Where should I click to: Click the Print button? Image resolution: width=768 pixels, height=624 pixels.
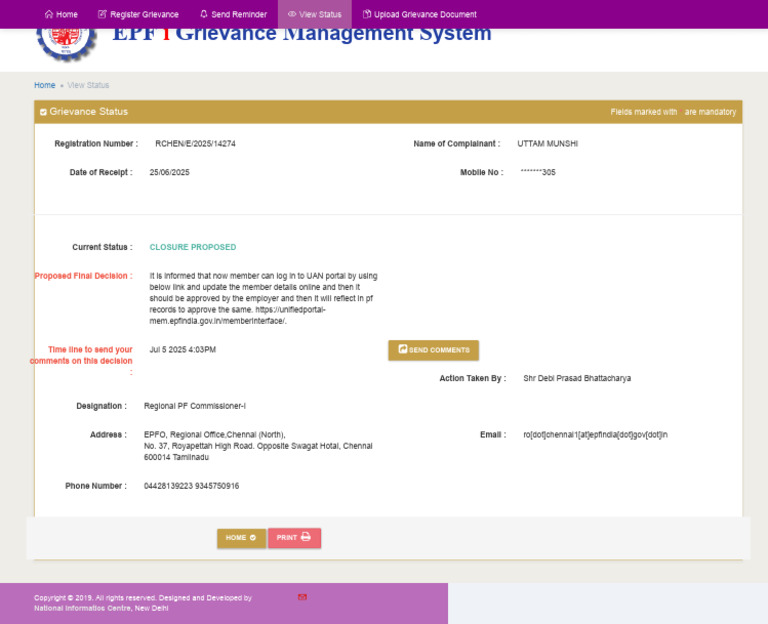click(x=294, y=538)
